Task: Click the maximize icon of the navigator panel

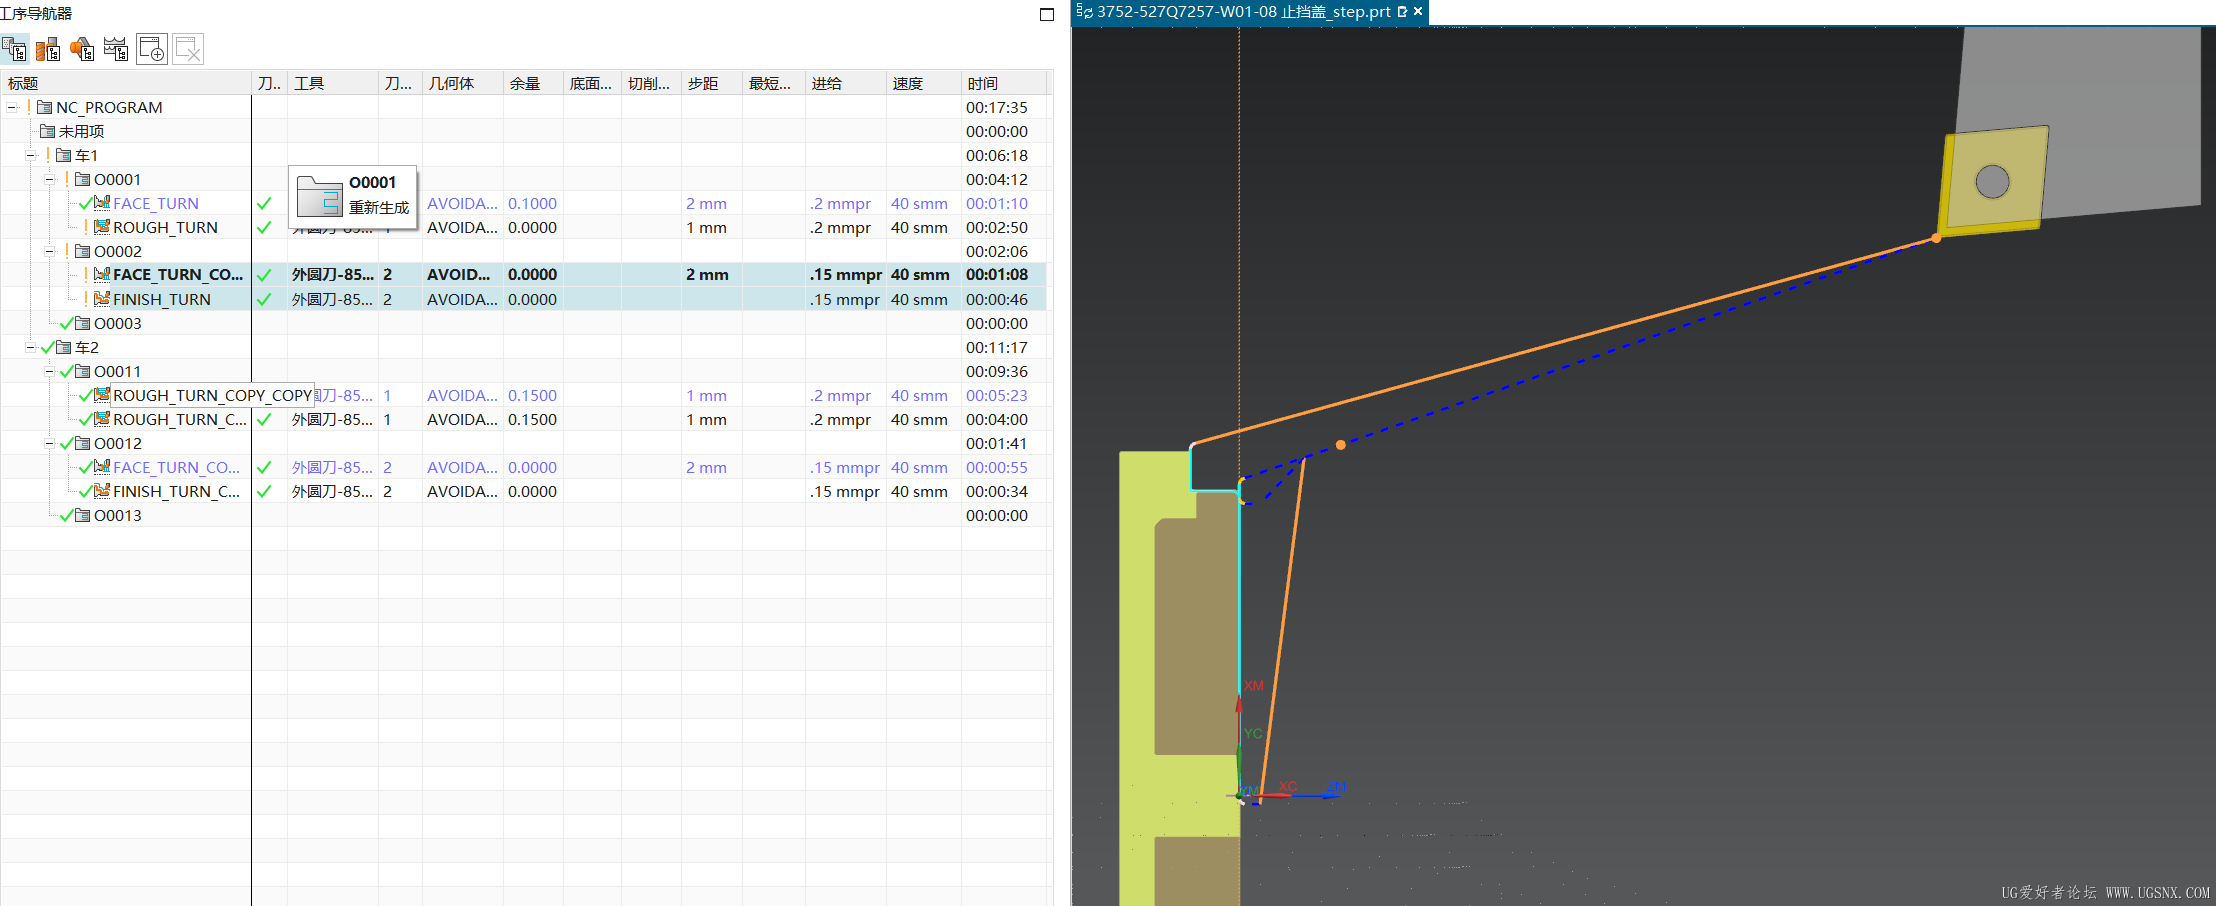Action: tap(1047, 14)
